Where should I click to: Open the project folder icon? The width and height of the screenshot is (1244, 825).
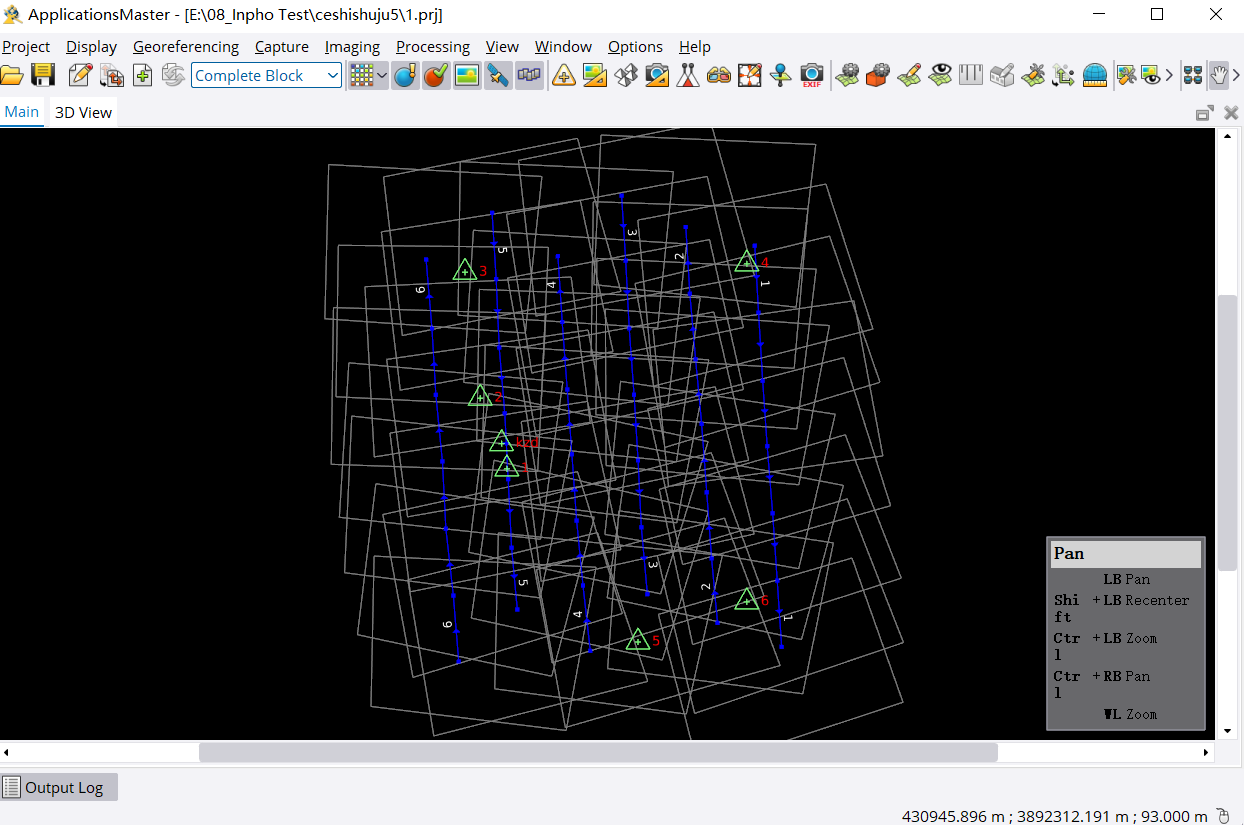[12, 75]
